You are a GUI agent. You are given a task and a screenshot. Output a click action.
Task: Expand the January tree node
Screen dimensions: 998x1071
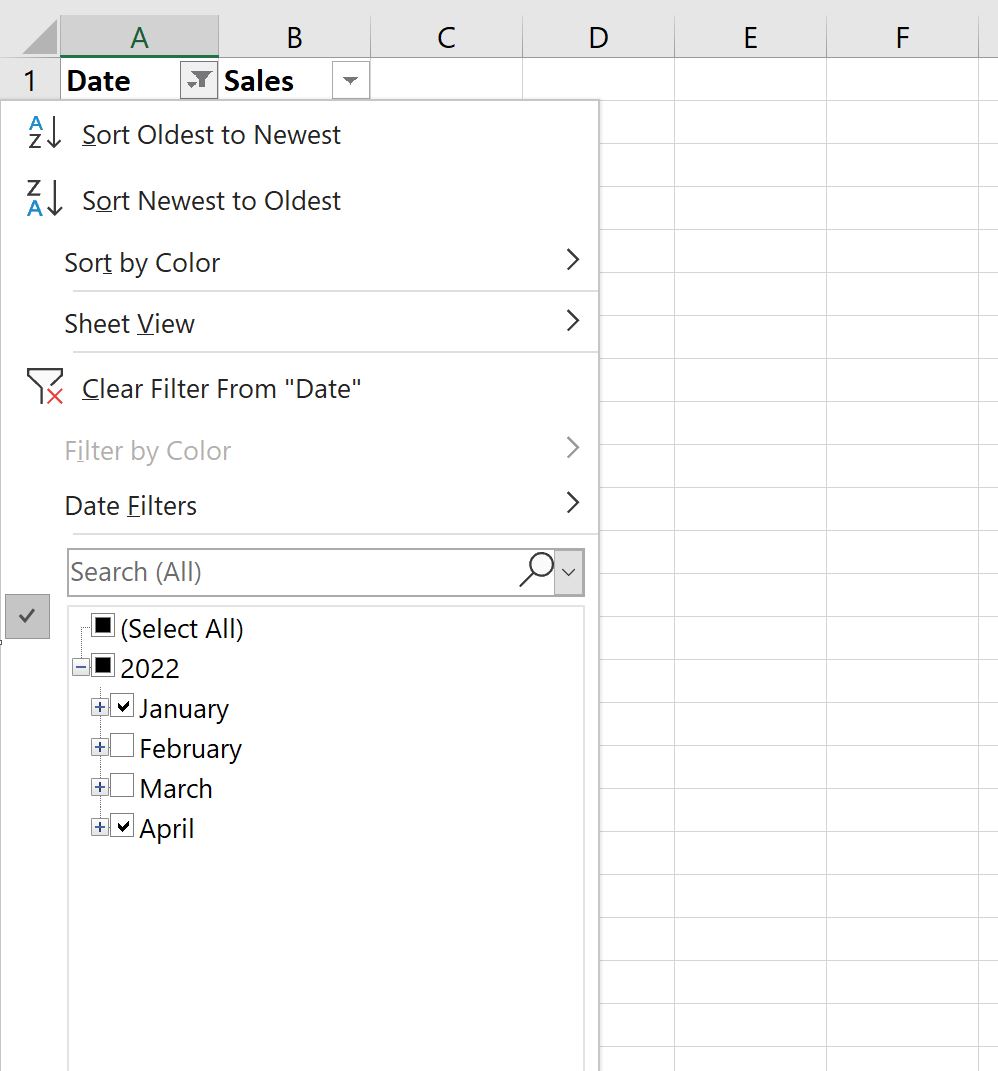point(99,705)
